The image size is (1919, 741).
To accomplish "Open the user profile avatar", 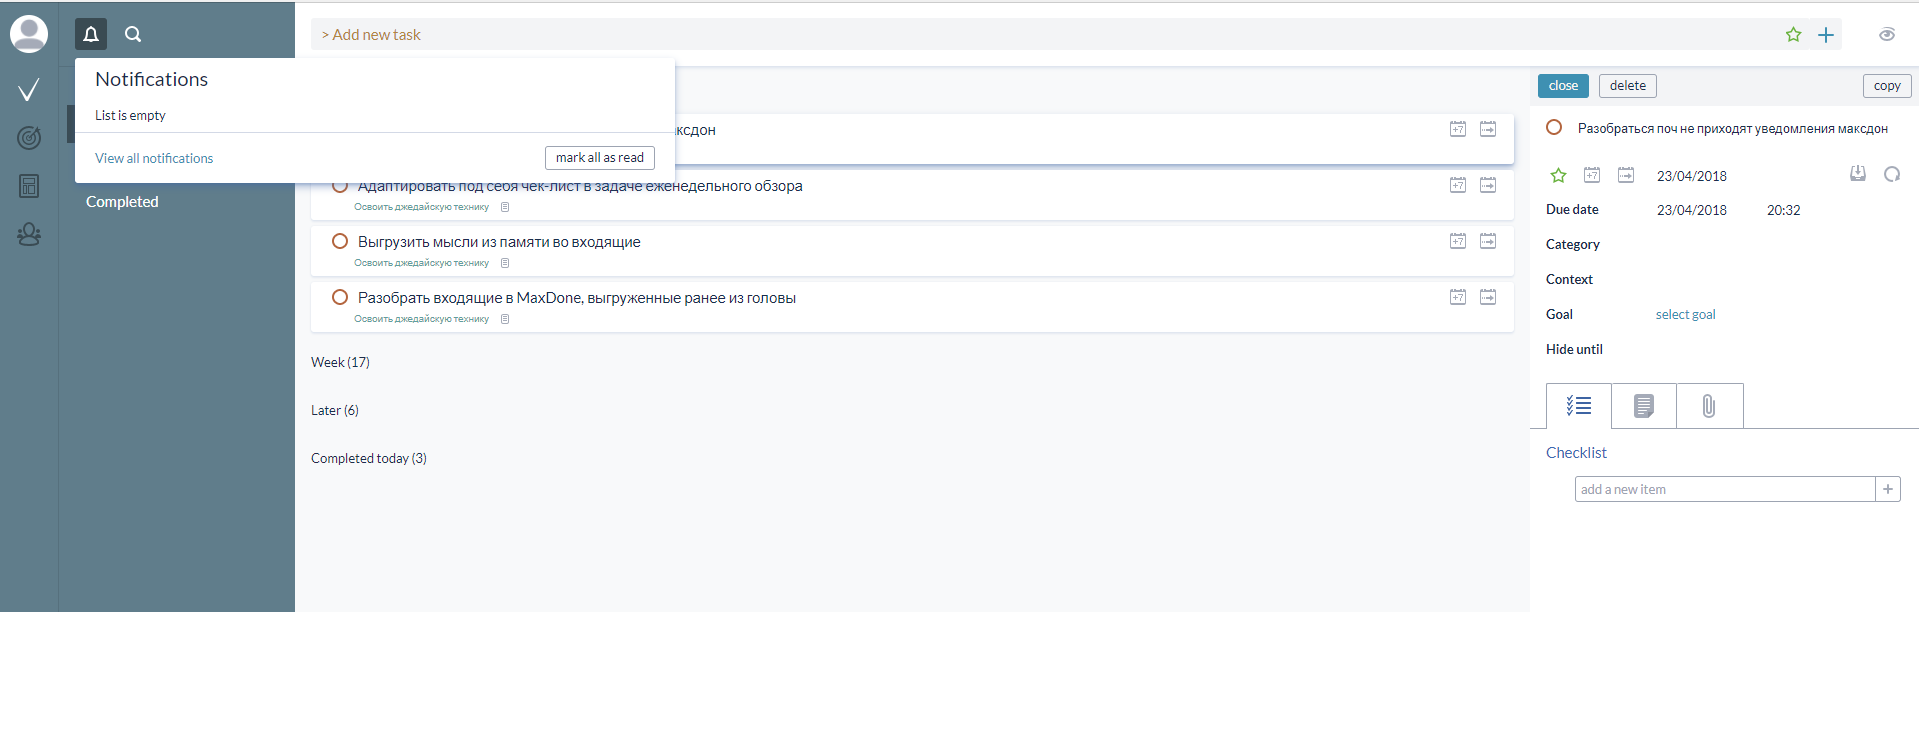I will tap(29, 34).
